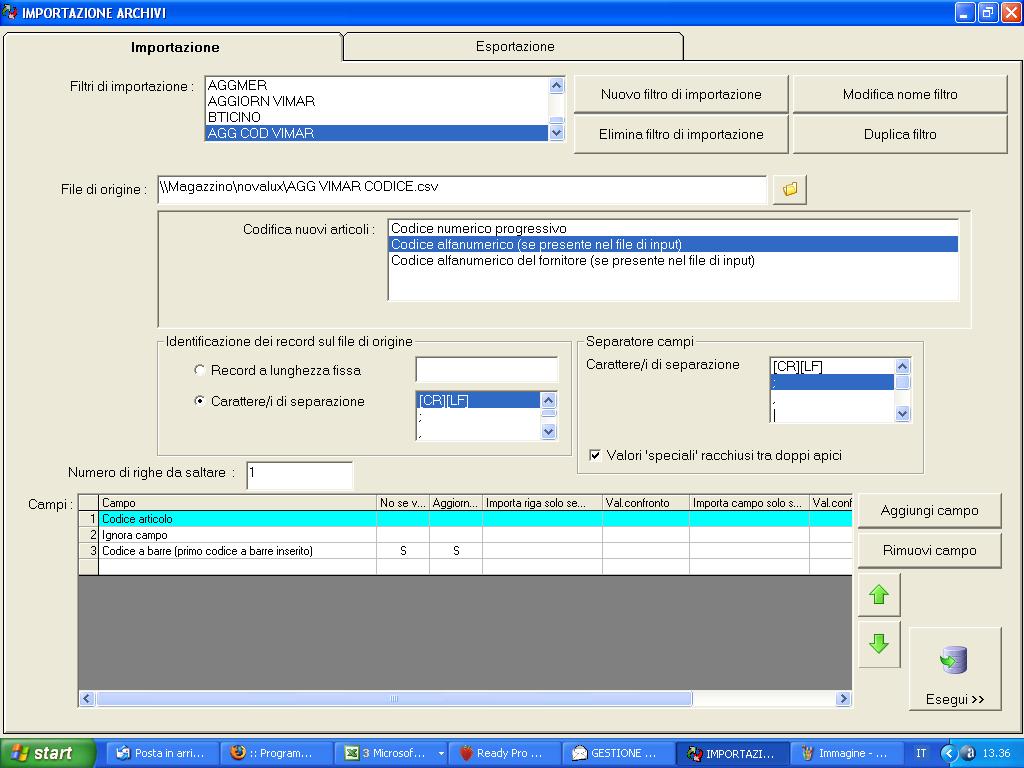The width and height of the screenshot is (1024, 768).
Task: Expand hidden system tray icons
Action: pos(948,753)
